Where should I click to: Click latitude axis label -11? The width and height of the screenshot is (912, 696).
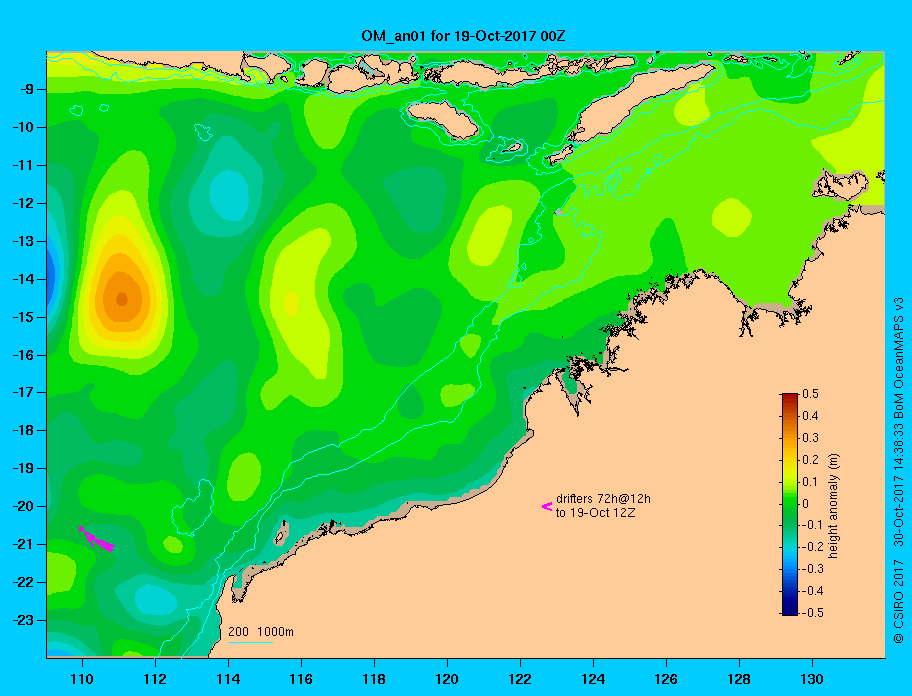(x=23, y=165)
